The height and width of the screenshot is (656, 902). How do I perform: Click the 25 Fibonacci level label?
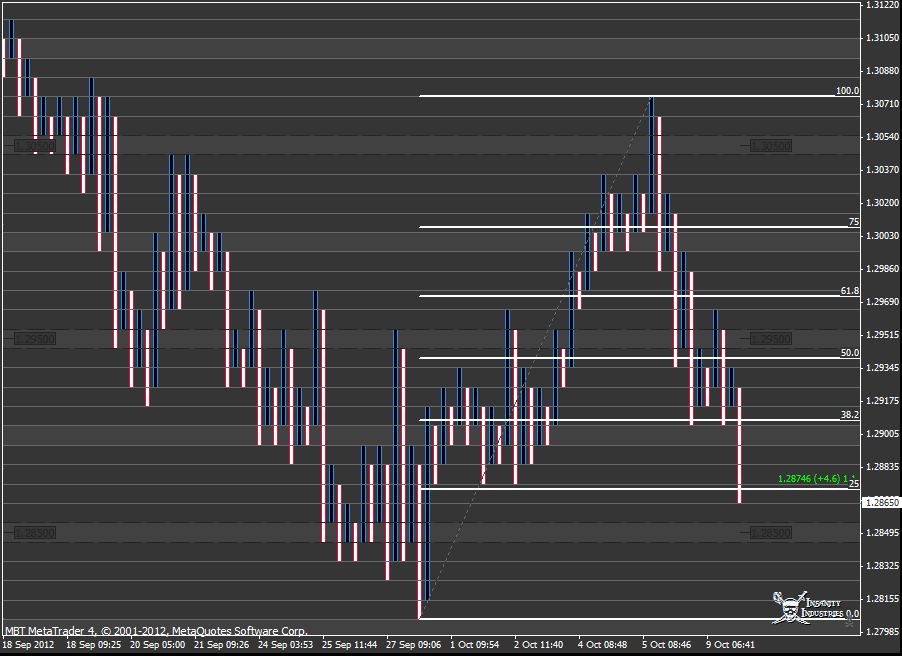(854, 483)
